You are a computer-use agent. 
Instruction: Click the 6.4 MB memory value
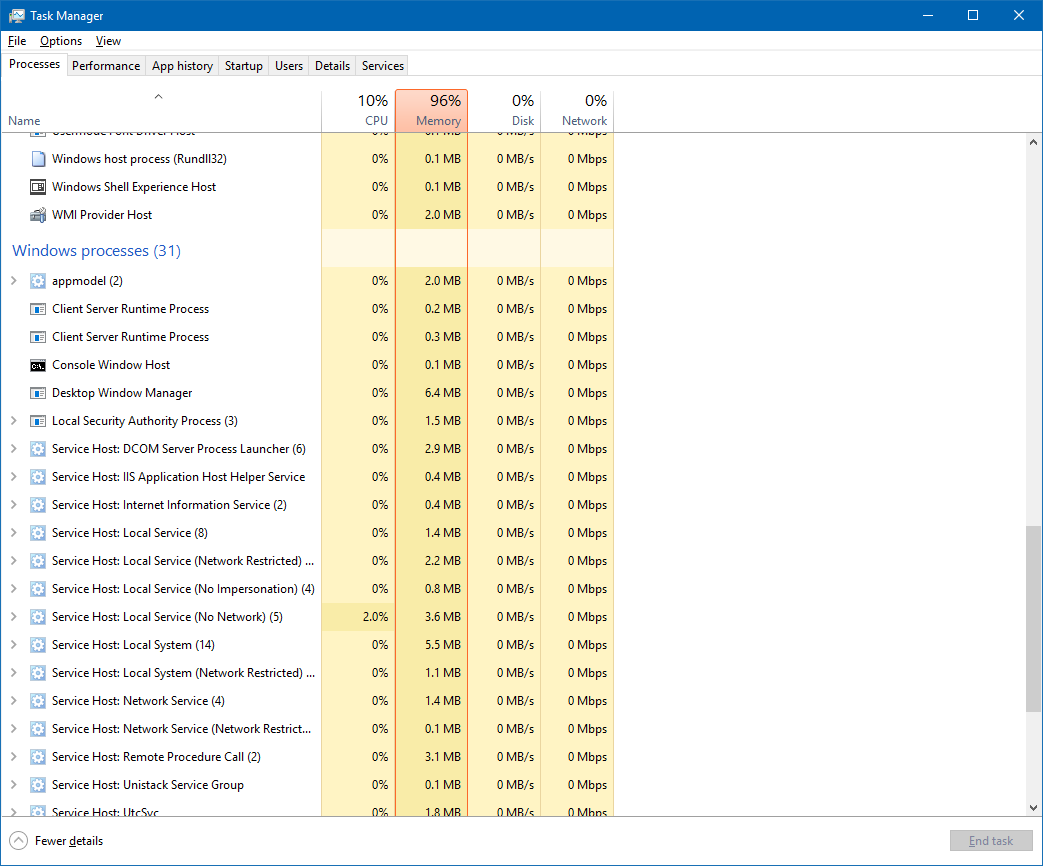point(443,393)
